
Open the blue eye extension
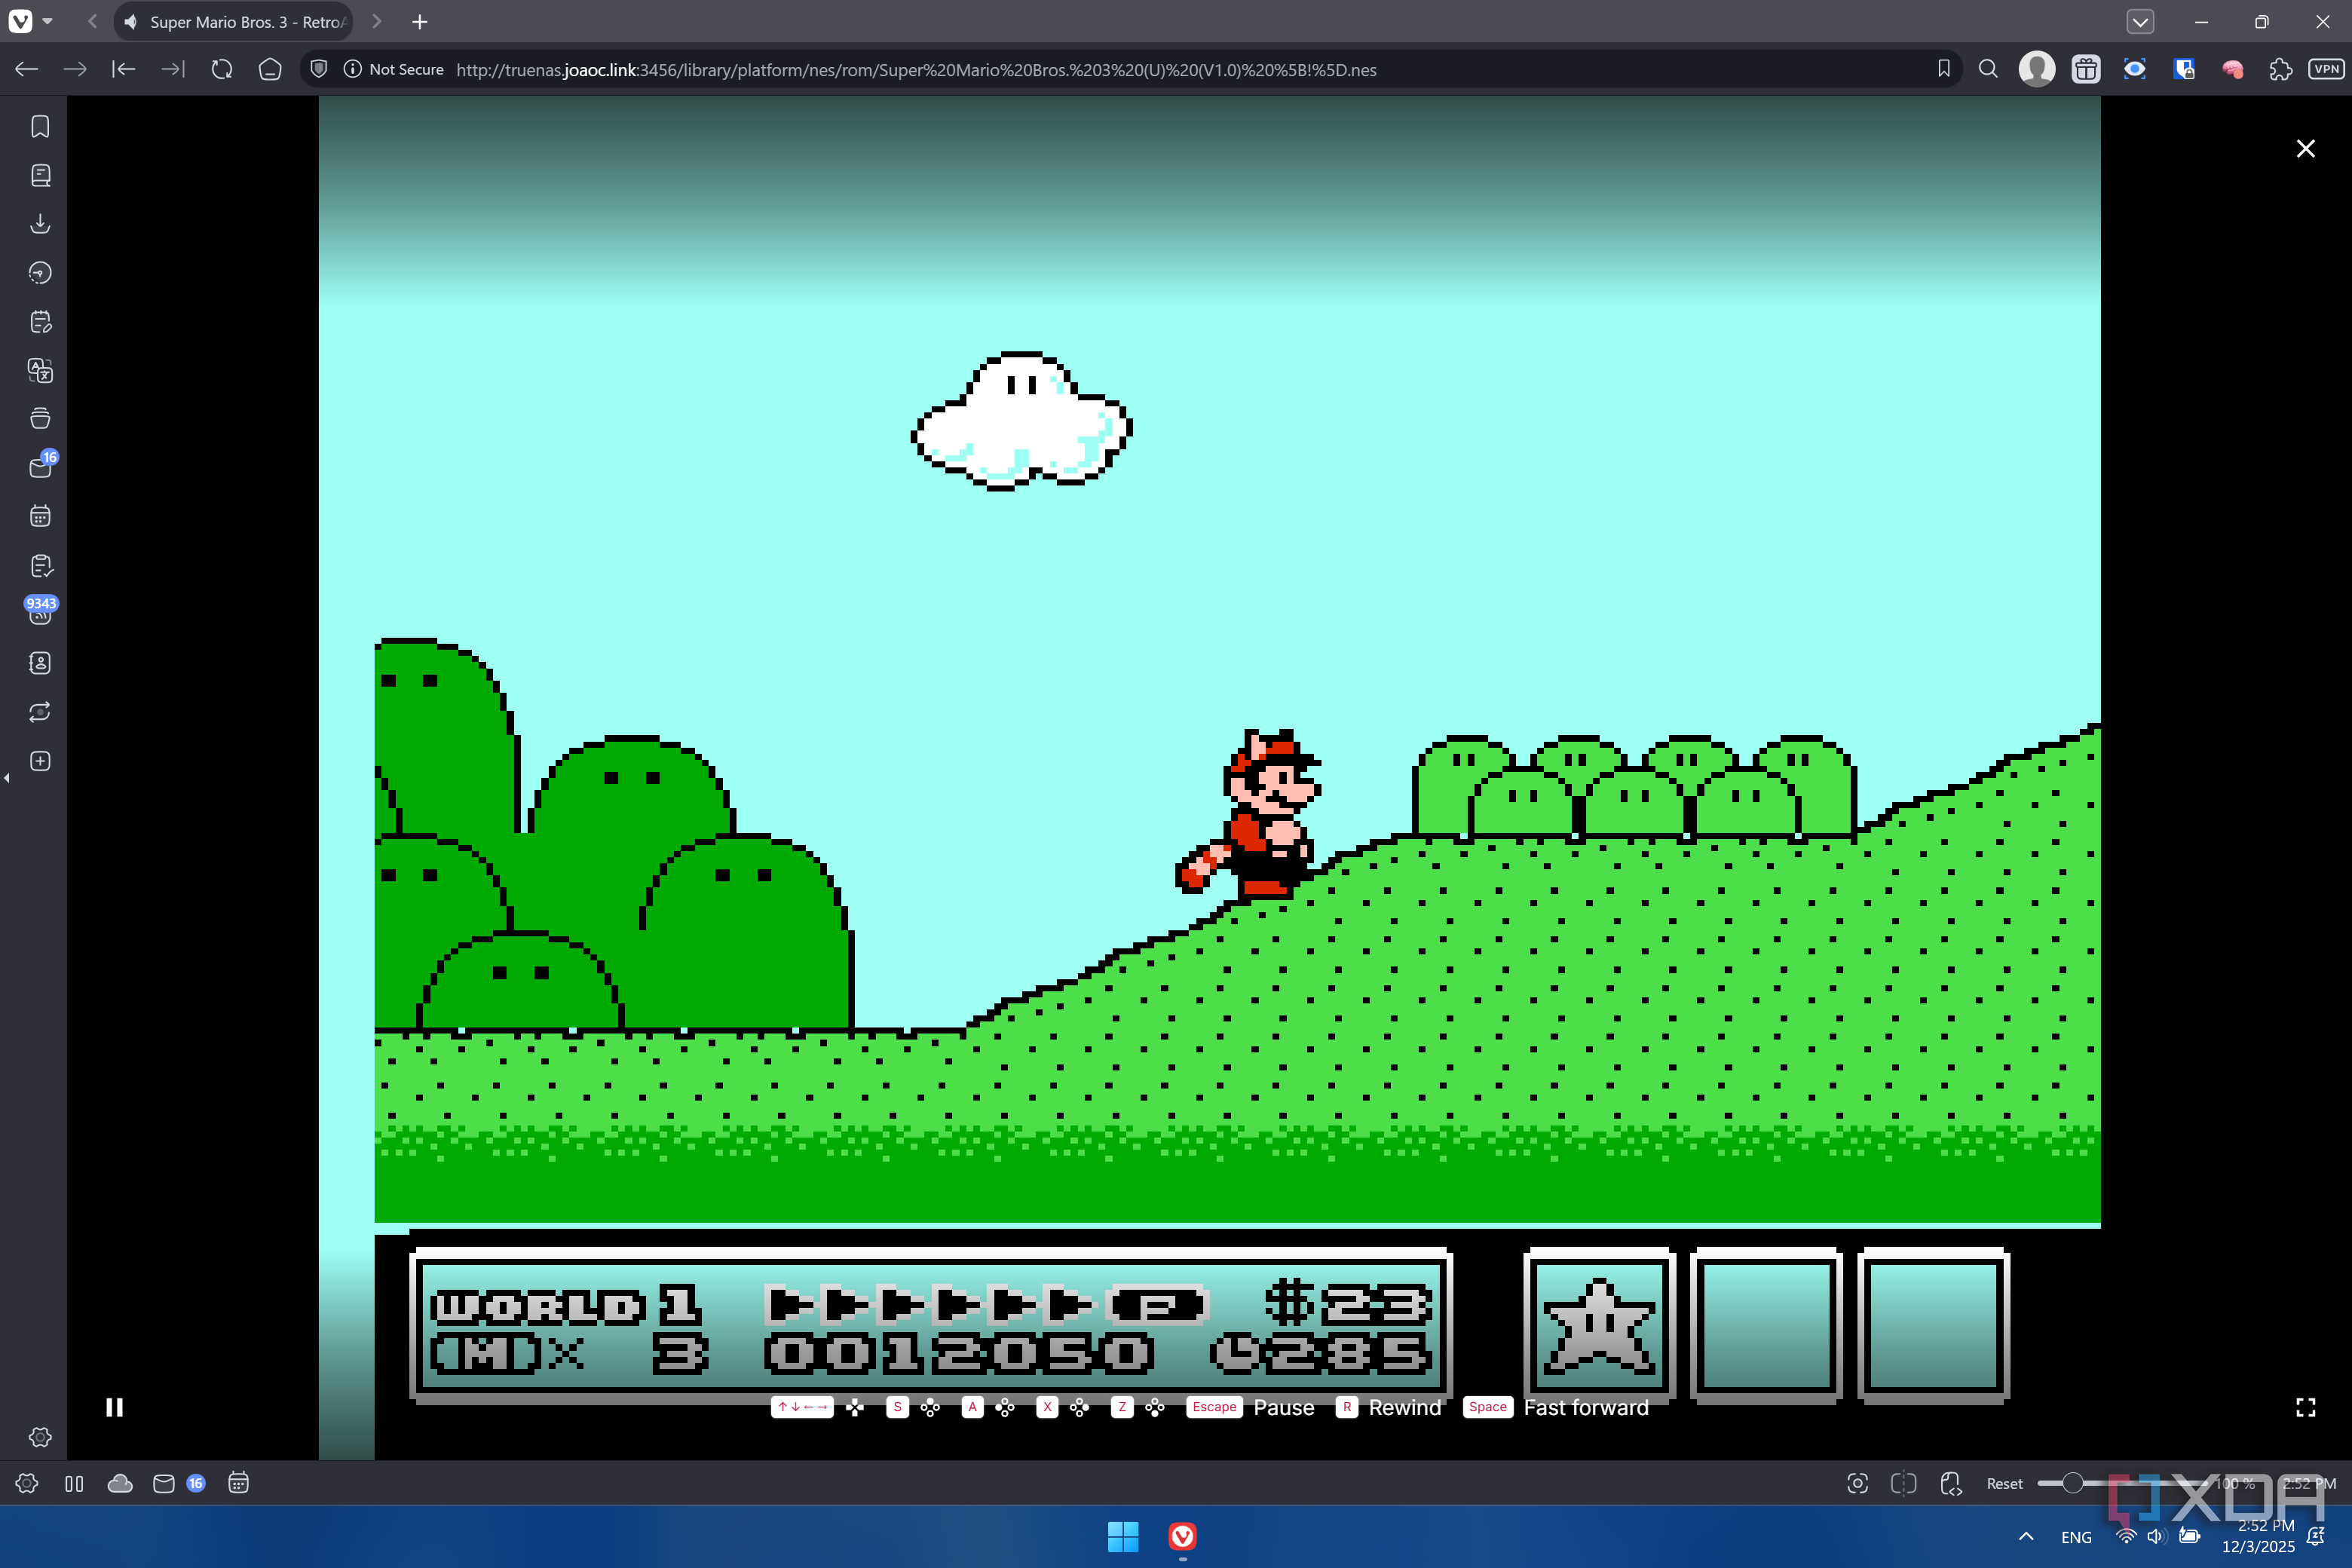pyautogui.click(x=2135, y=69)
